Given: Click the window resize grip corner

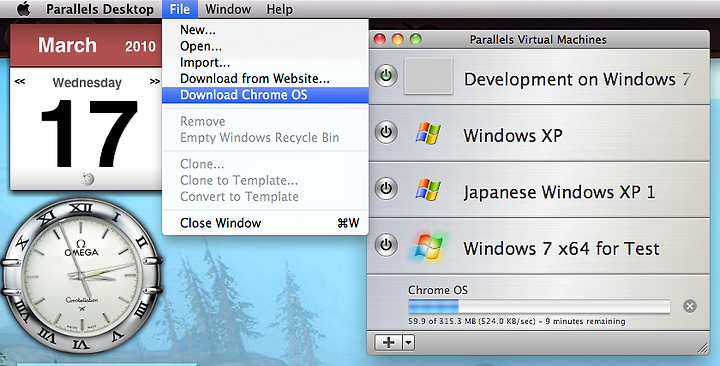Looking at the screenshot, I should [x=703, y=348].
